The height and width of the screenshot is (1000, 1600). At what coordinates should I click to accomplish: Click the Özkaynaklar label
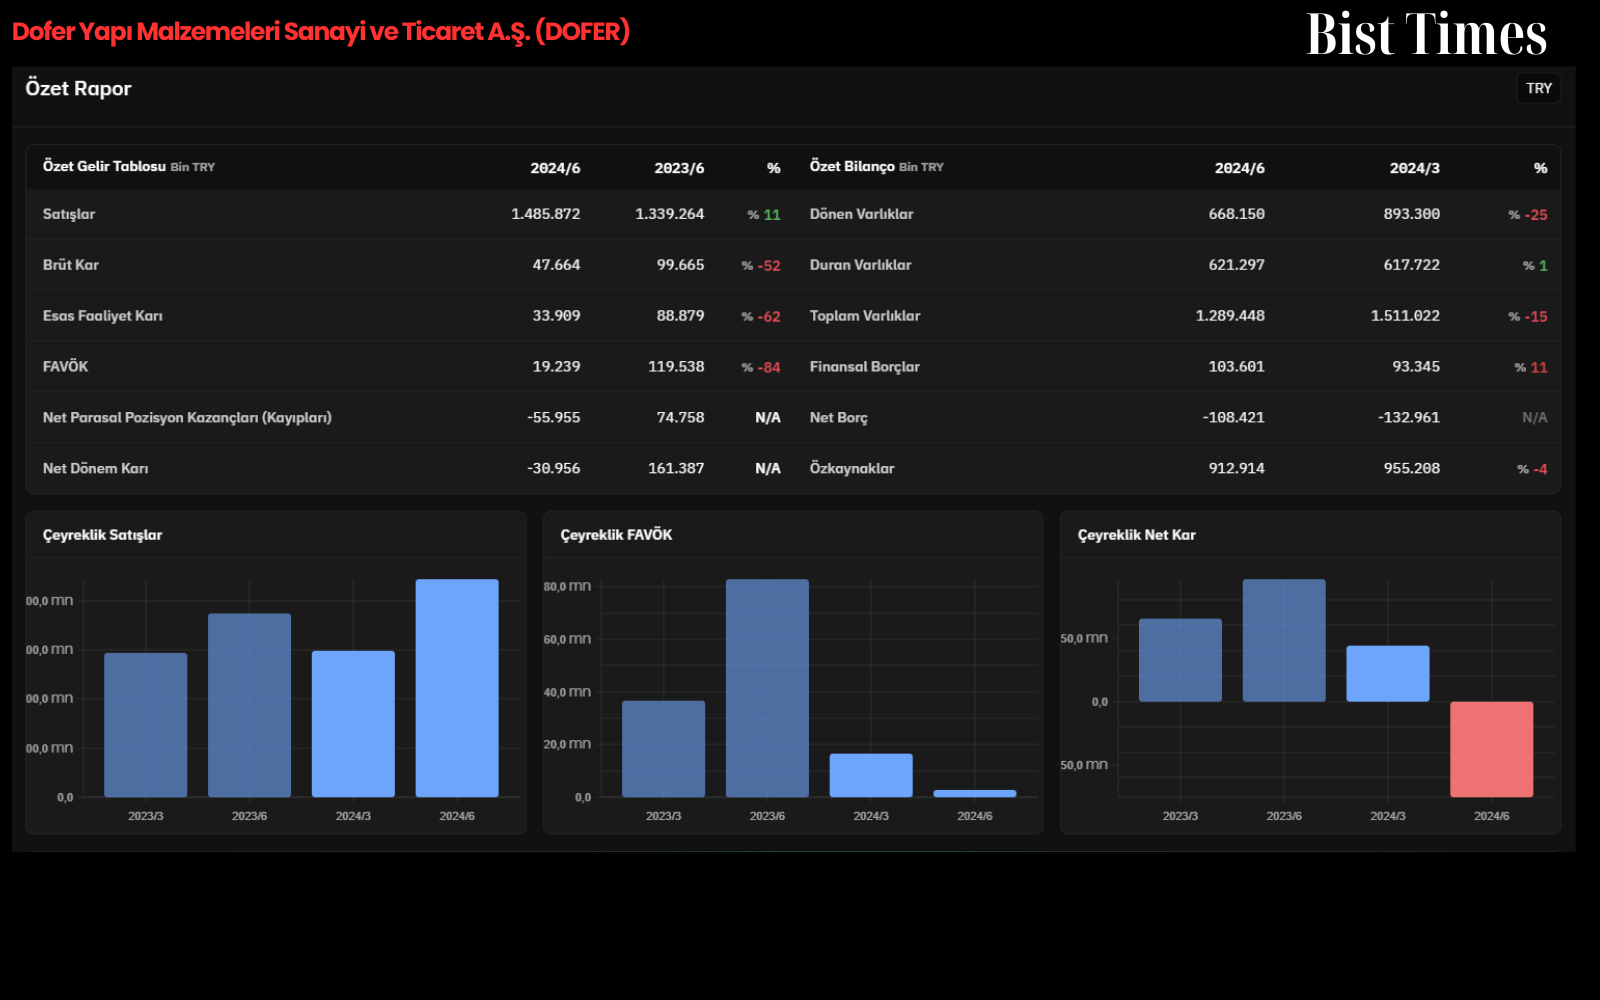(x=852, y=469)
